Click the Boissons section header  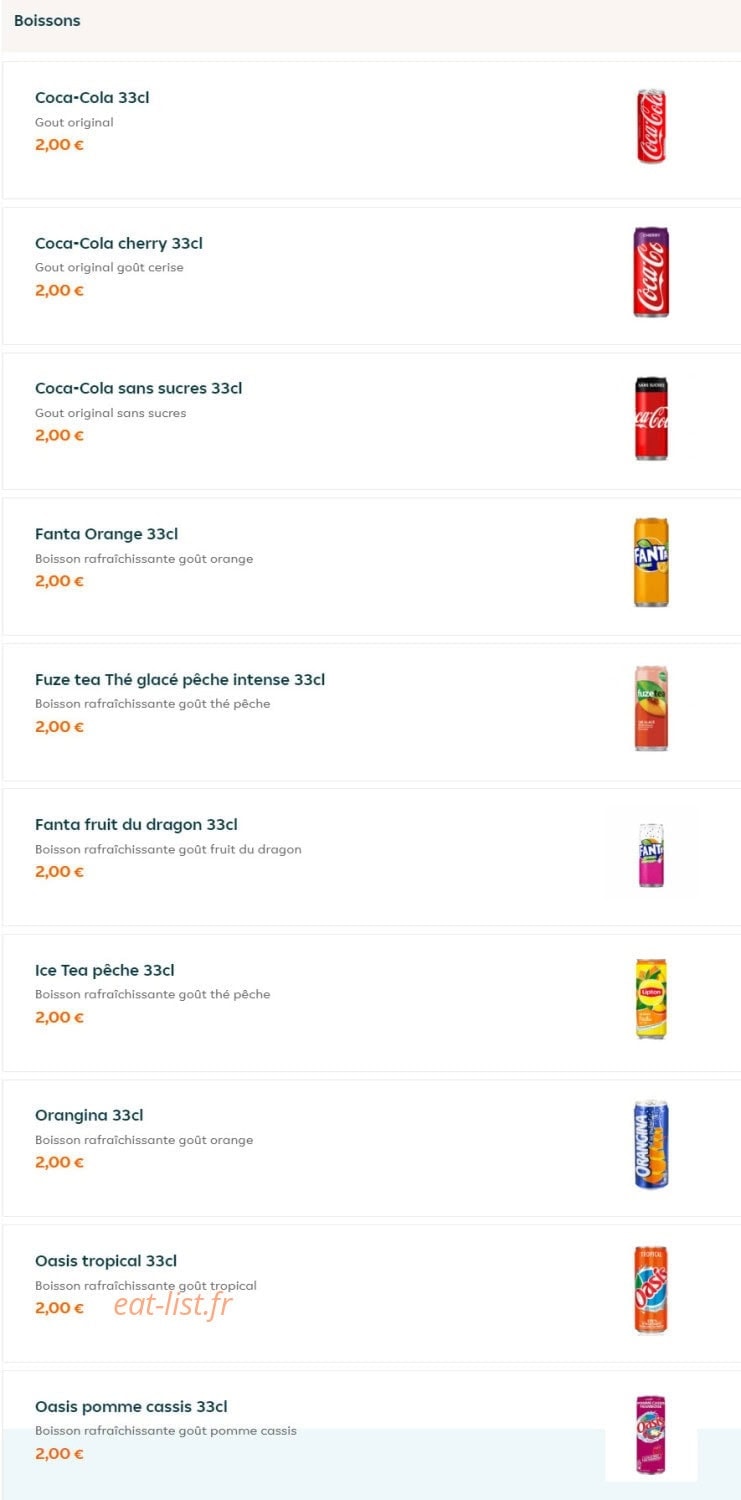[x=47, y=20]
